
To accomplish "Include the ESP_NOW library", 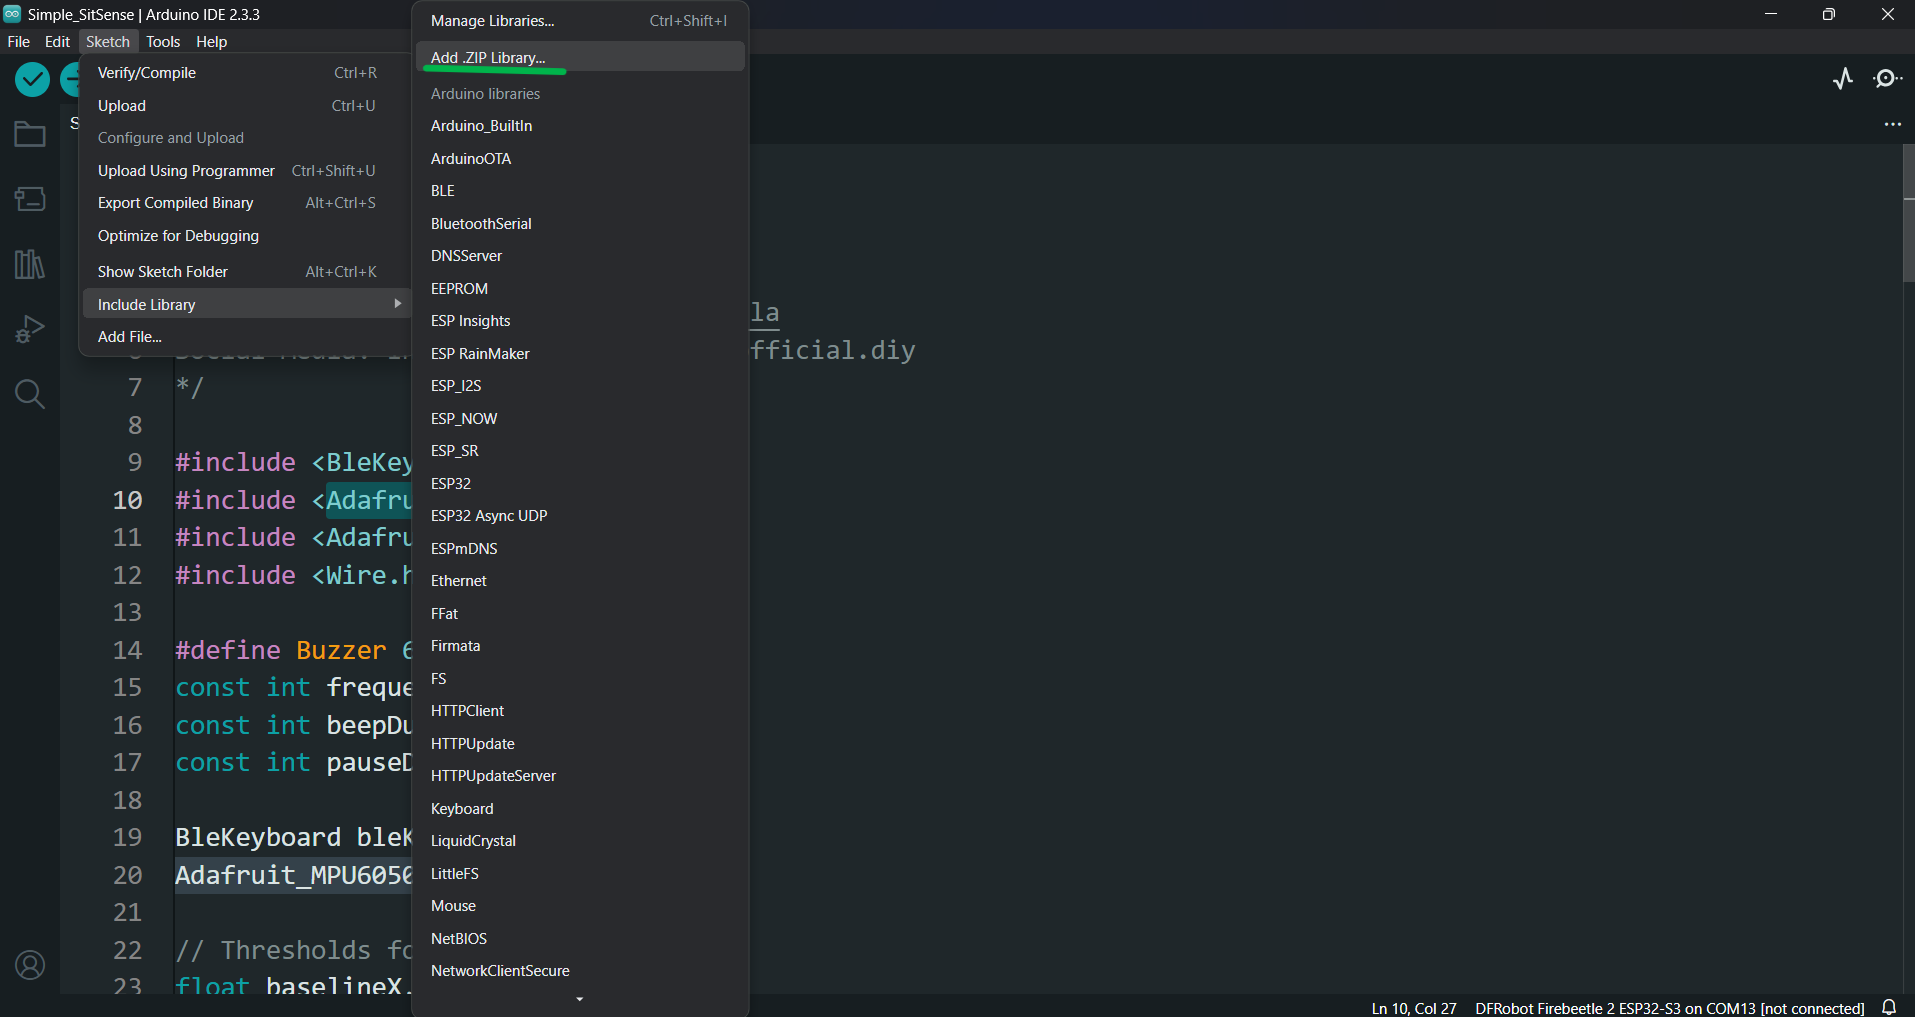I will tap(580, 419).
